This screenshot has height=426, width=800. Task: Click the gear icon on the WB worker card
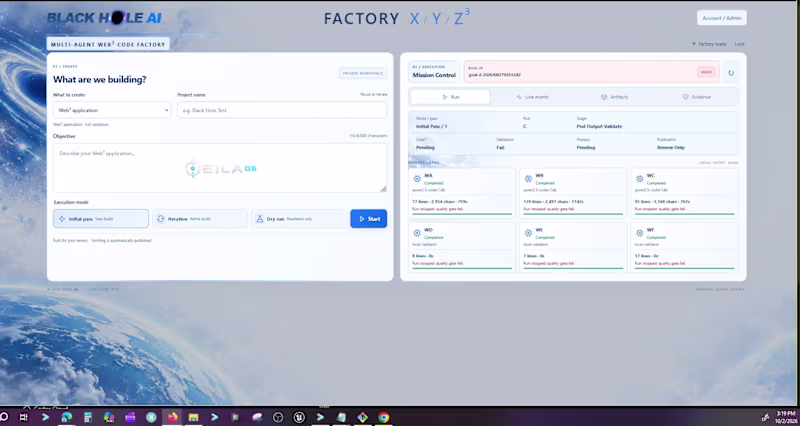point(528,179)
